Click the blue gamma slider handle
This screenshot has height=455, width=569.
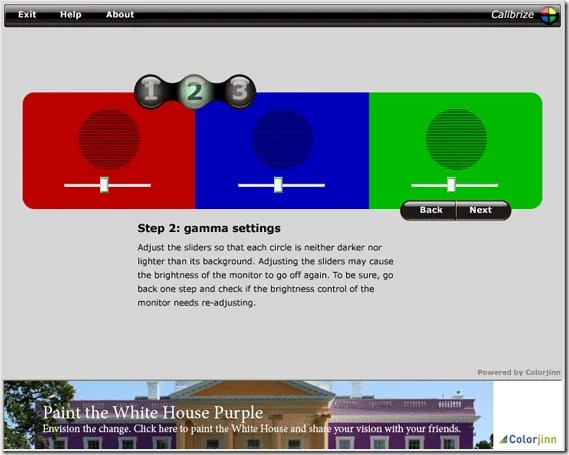tap(278, 185)
